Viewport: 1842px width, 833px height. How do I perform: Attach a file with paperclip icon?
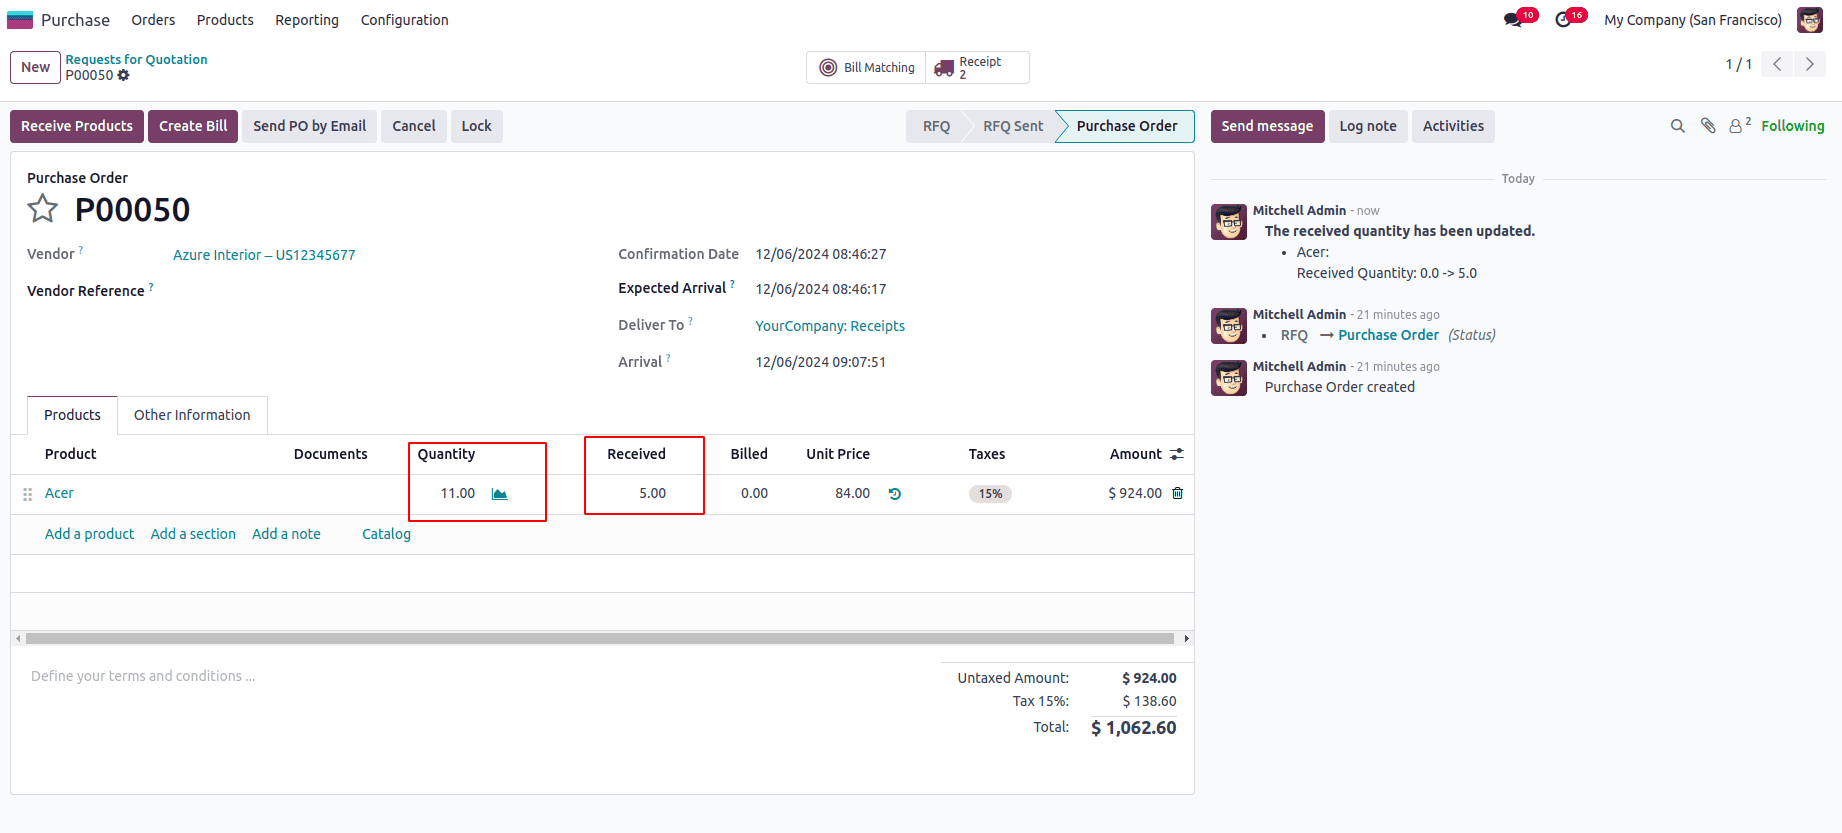click(1708, 126)
